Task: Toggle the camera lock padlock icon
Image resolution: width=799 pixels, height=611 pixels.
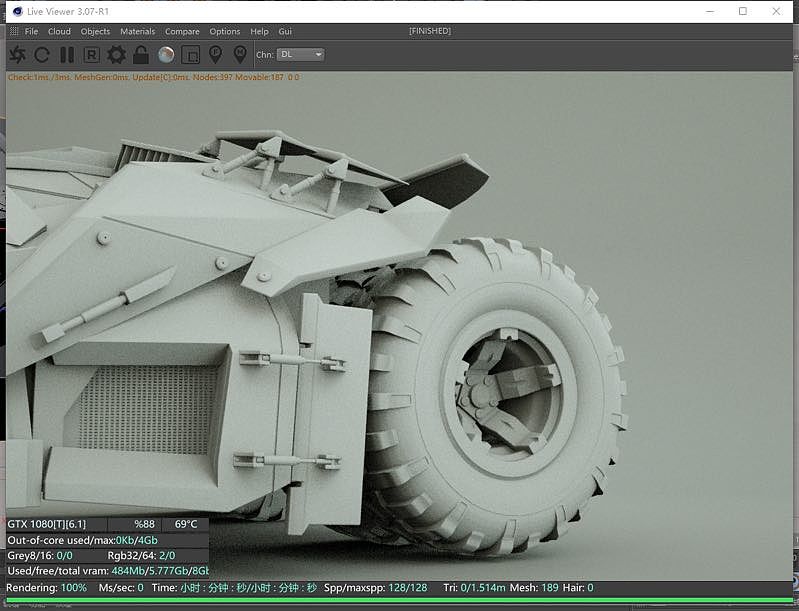Action: (x=141, y=54)
